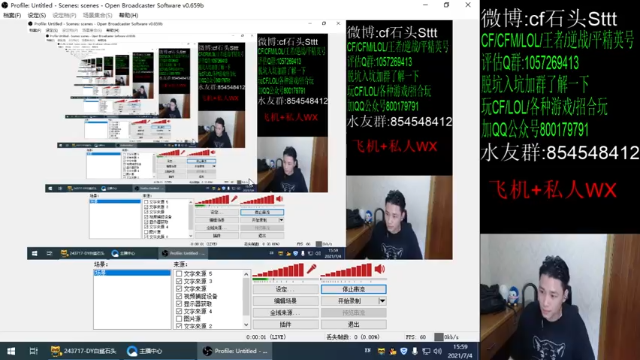Click the 设定... button
The width and height of the screenshot is (640, 360).
(x=285, y=289)
